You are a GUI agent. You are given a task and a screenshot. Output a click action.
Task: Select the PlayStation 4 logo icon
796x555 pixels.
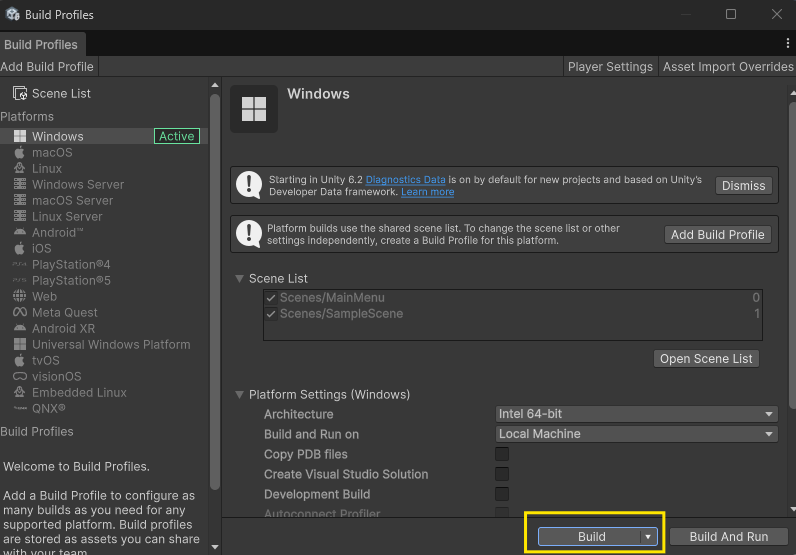pos(20,264)
